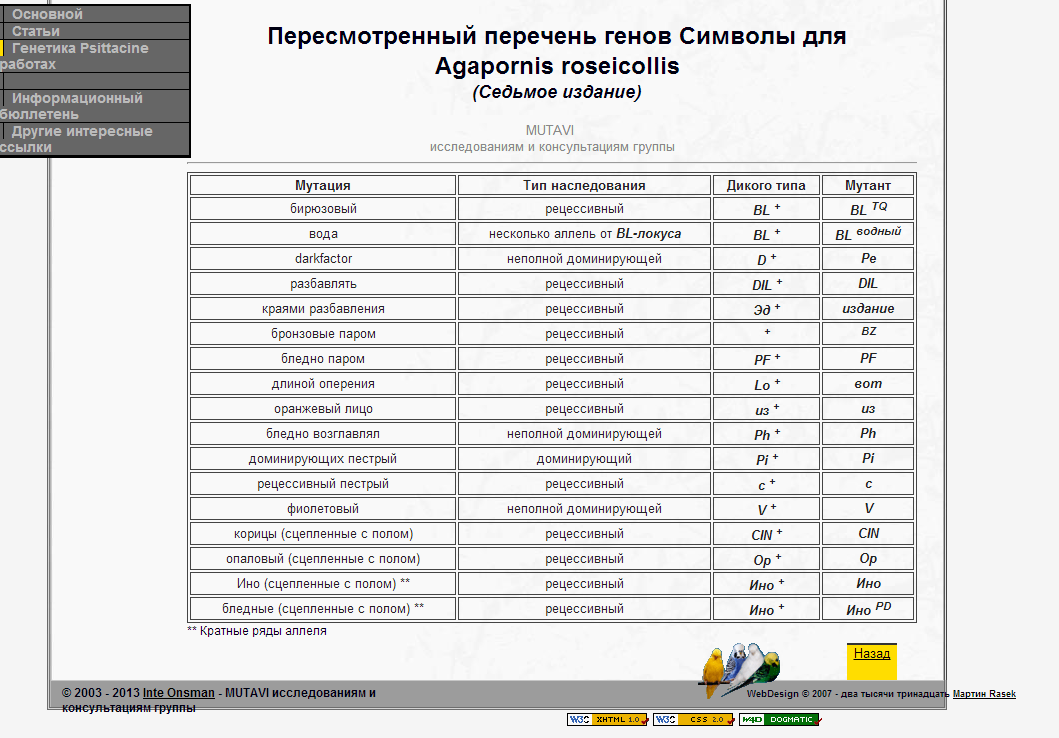Viewport: 1059px width, 738px height.
Task: Select Генетика Psittacine menu item
Action: tap(95, 56)
